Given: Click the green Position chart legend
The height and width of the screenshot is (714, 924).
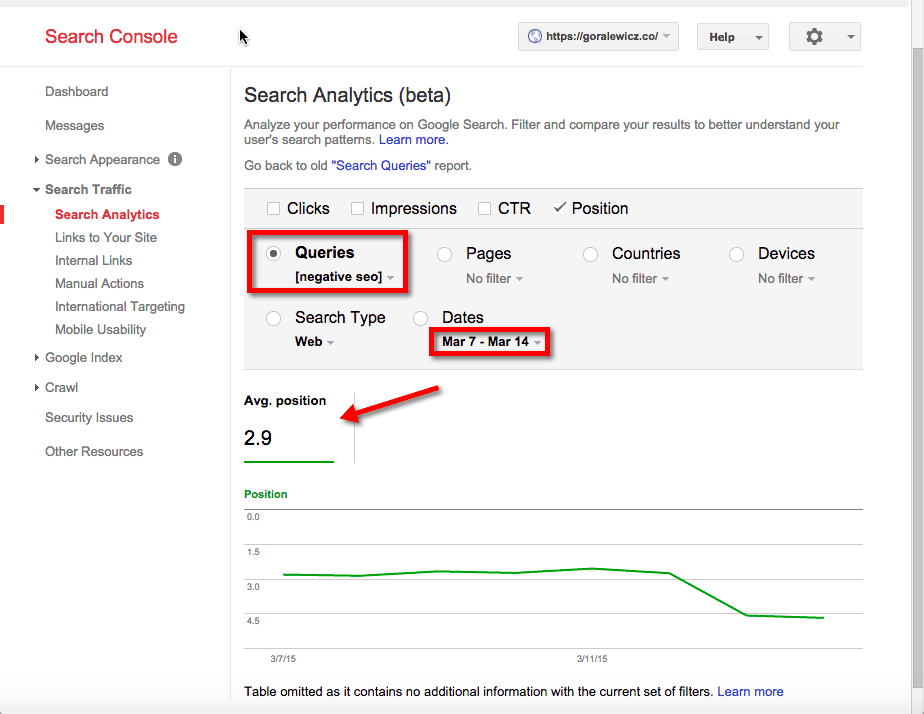Looking at the screenshot, I should [x=266, y=494].
